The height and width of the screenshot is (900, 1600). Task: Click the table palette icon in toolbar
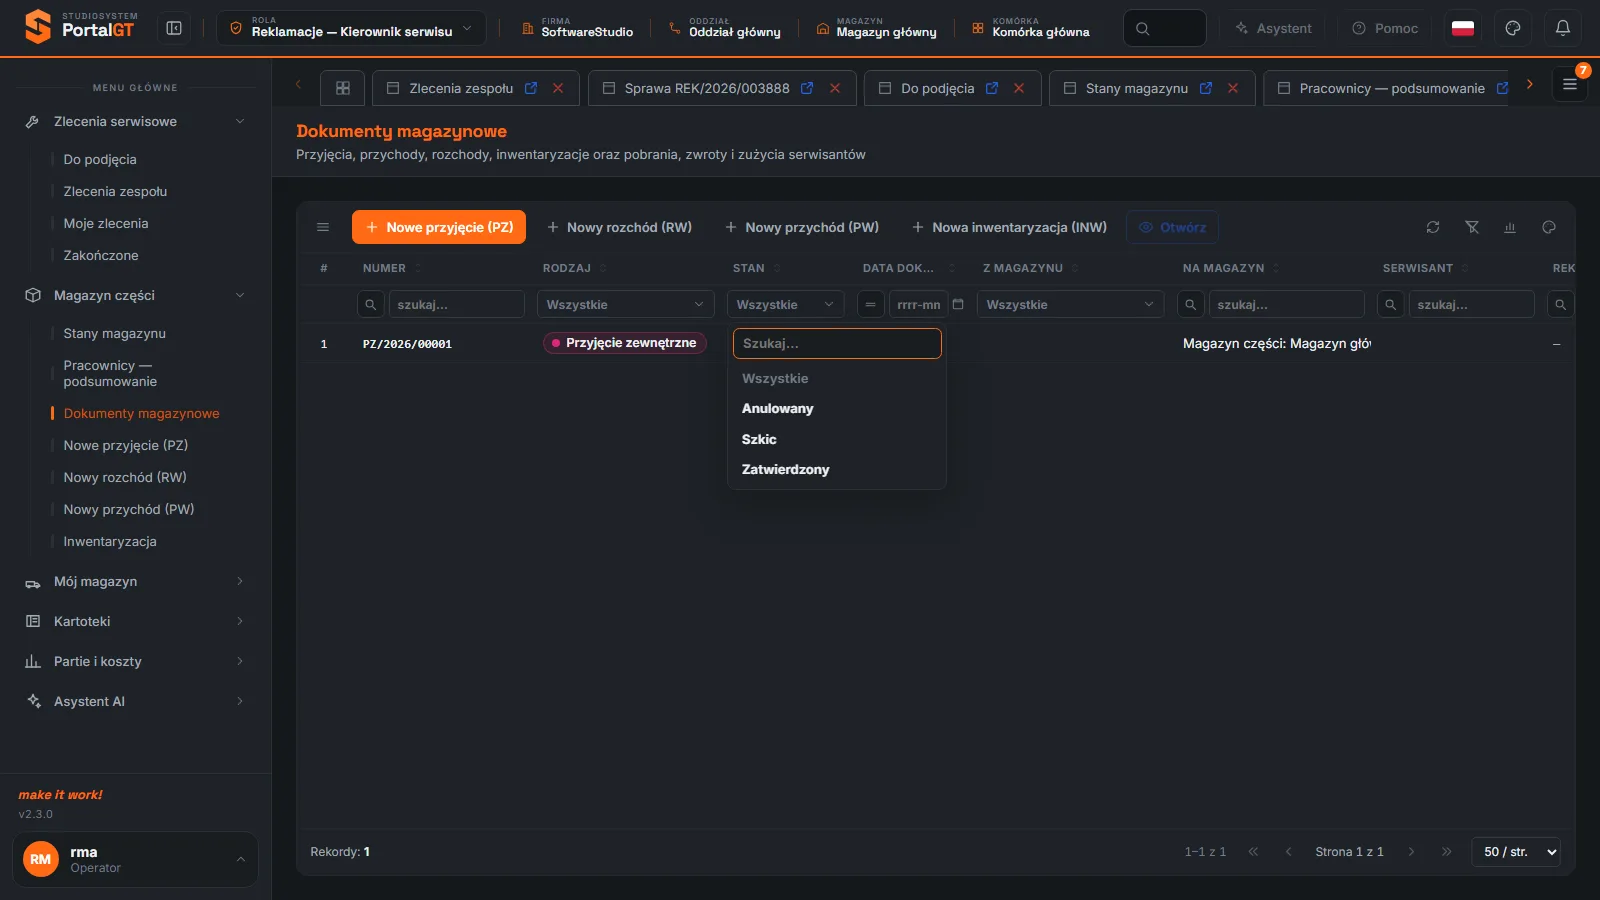[x=1549, y=227]
